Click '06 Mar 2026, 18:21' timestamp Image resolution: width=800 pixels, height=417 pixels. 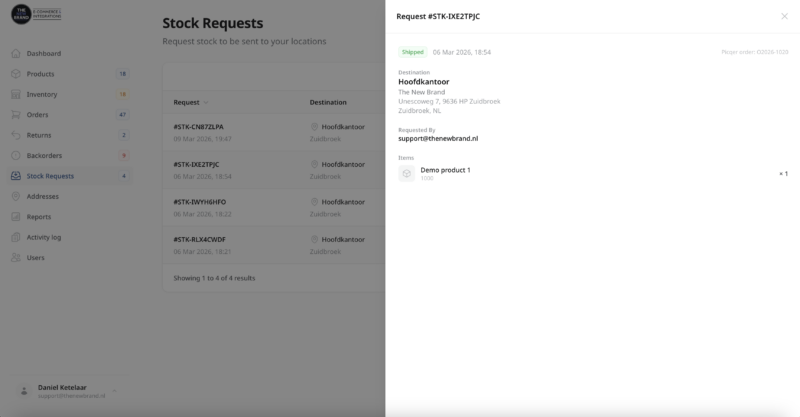tap(203, 252)
